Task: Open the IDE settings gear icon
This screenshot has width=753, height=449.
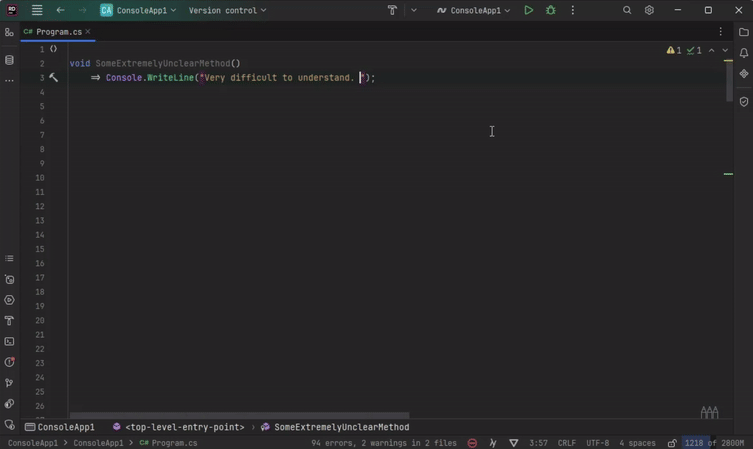Action: click(x=649, y=10)
